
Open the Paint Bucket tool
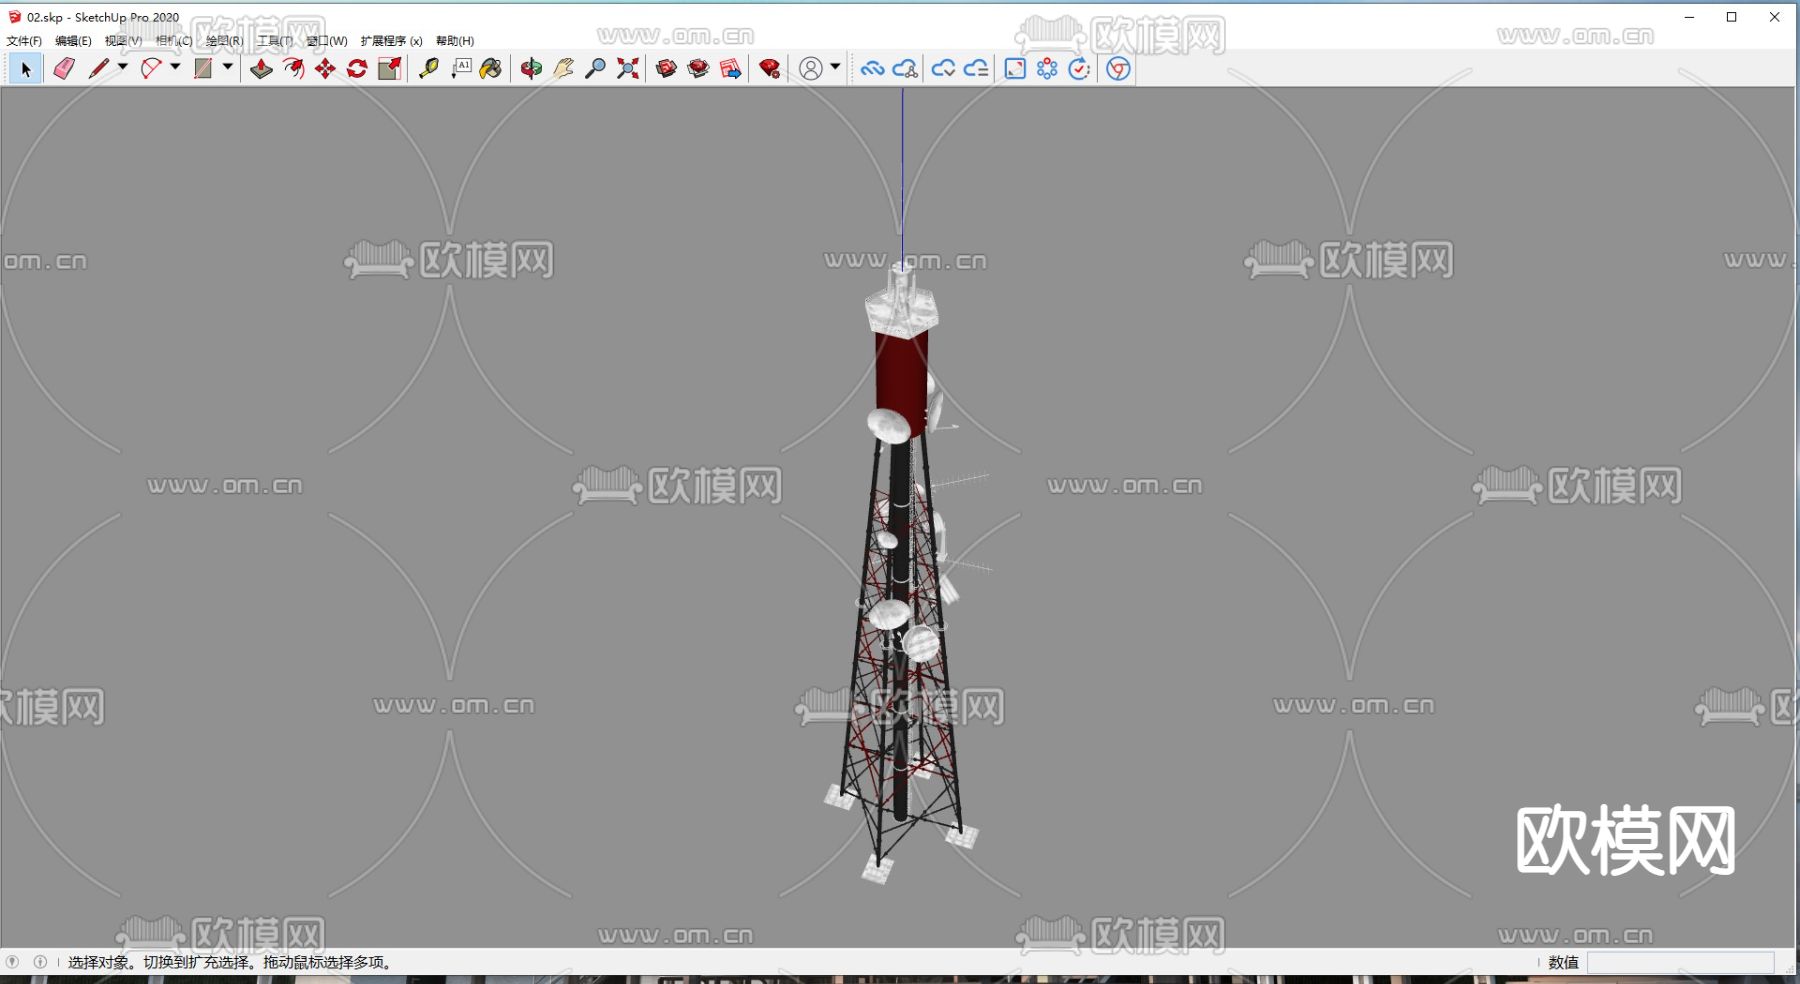tap(491, 68)
